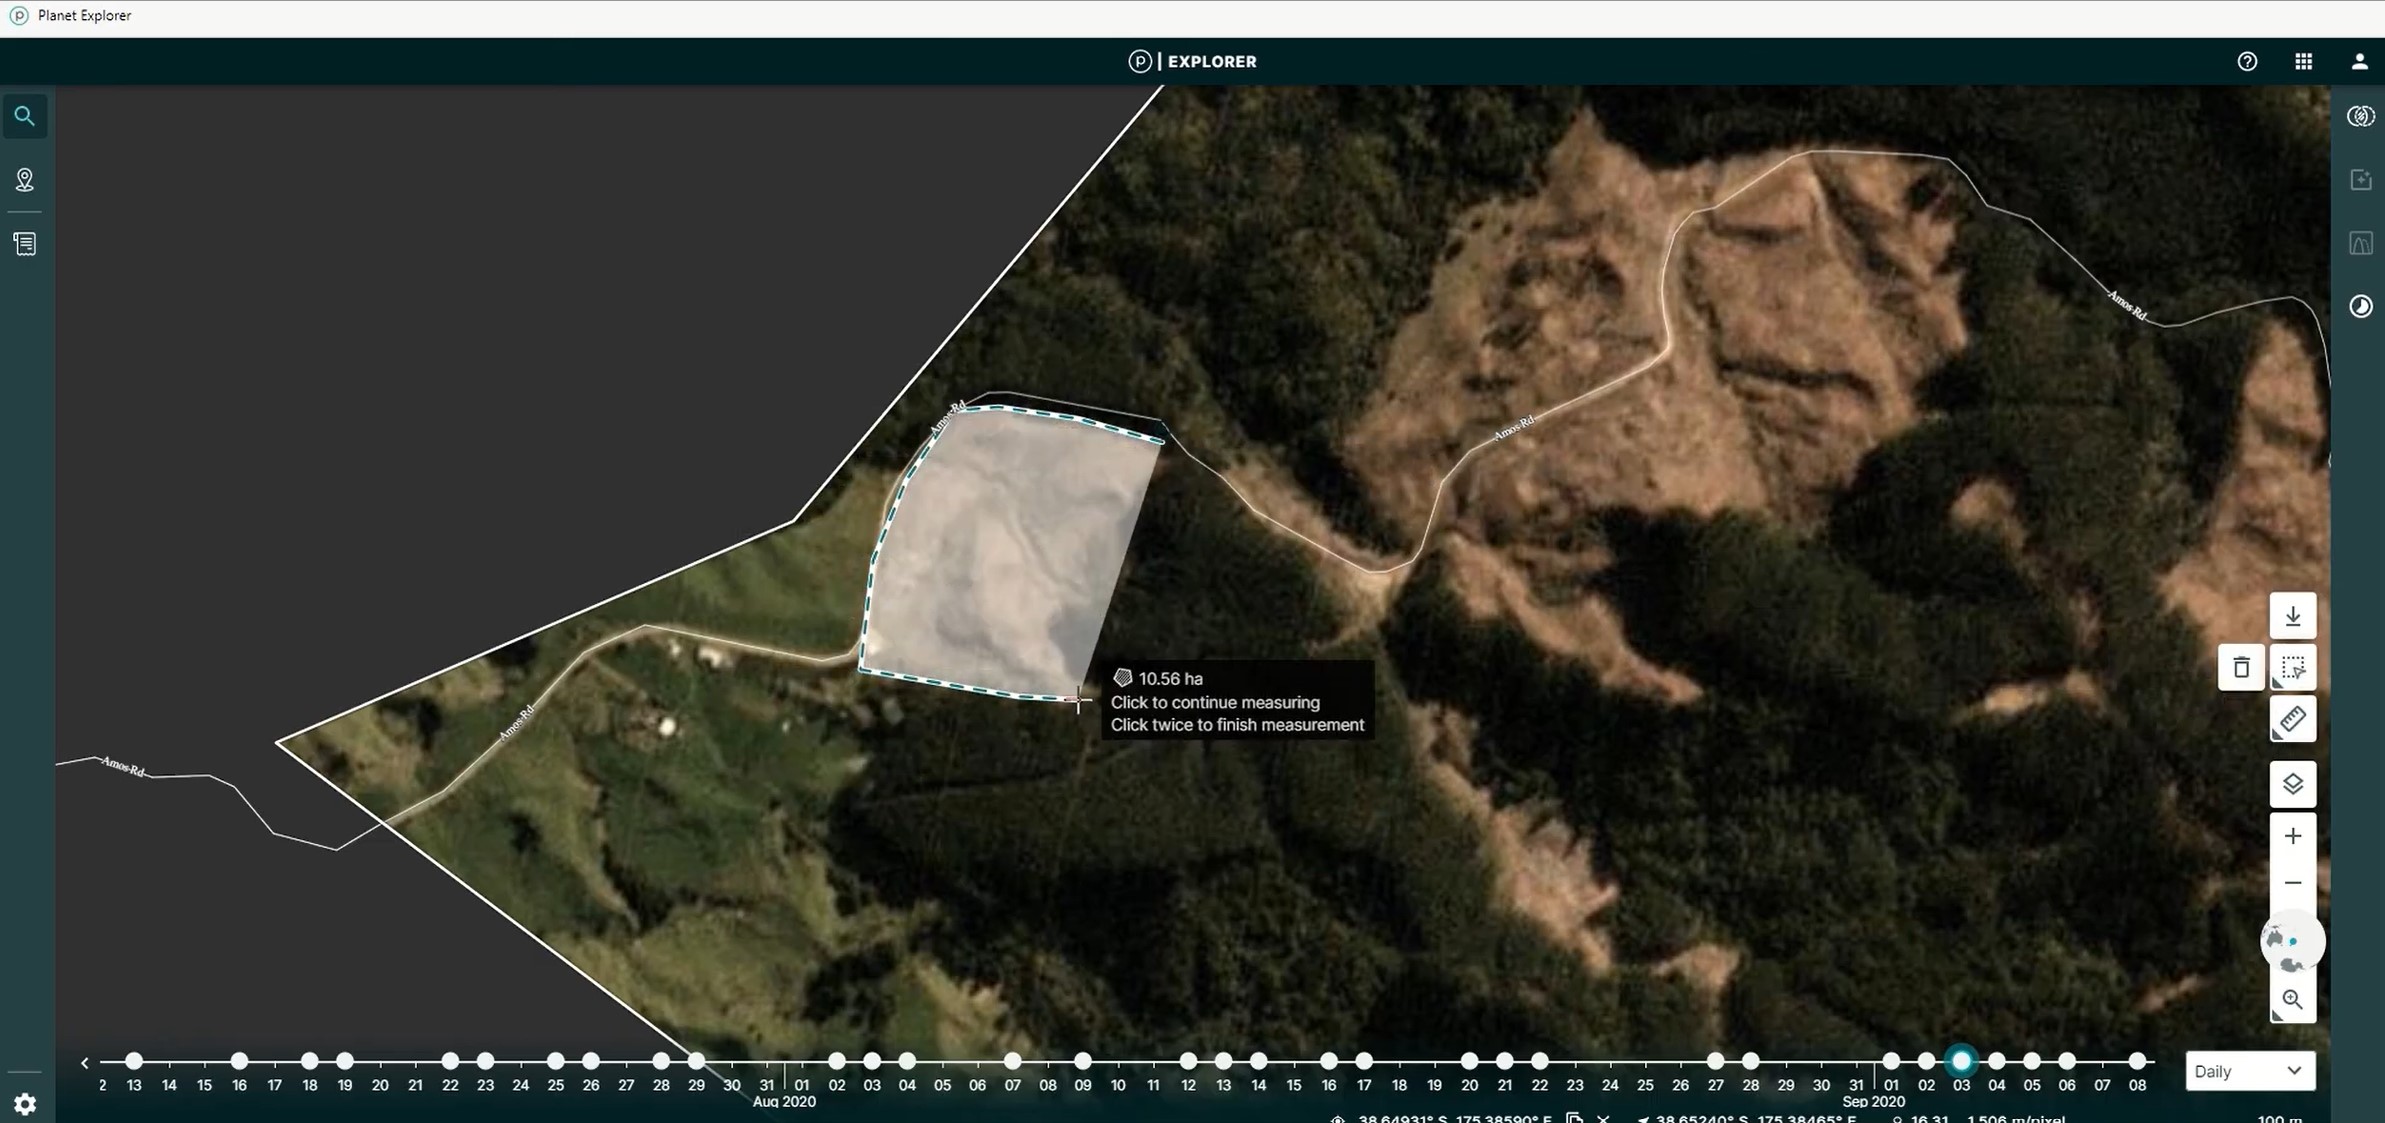Select September 03 on the timeline
2385x1123 pixels.
(x=1960, y=1061)
